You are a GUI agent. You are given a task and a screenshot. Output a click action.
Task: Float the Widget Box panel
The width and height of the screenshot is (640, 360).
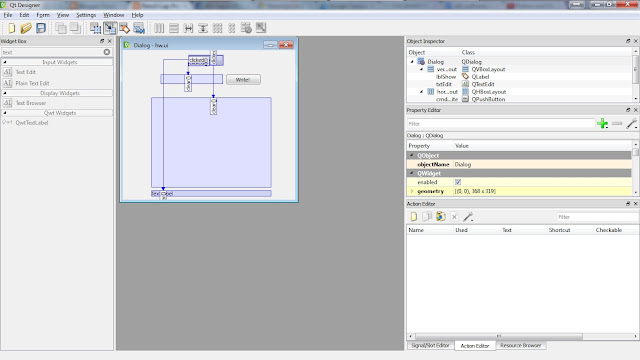pyautogui.click(x=102, y=41)
